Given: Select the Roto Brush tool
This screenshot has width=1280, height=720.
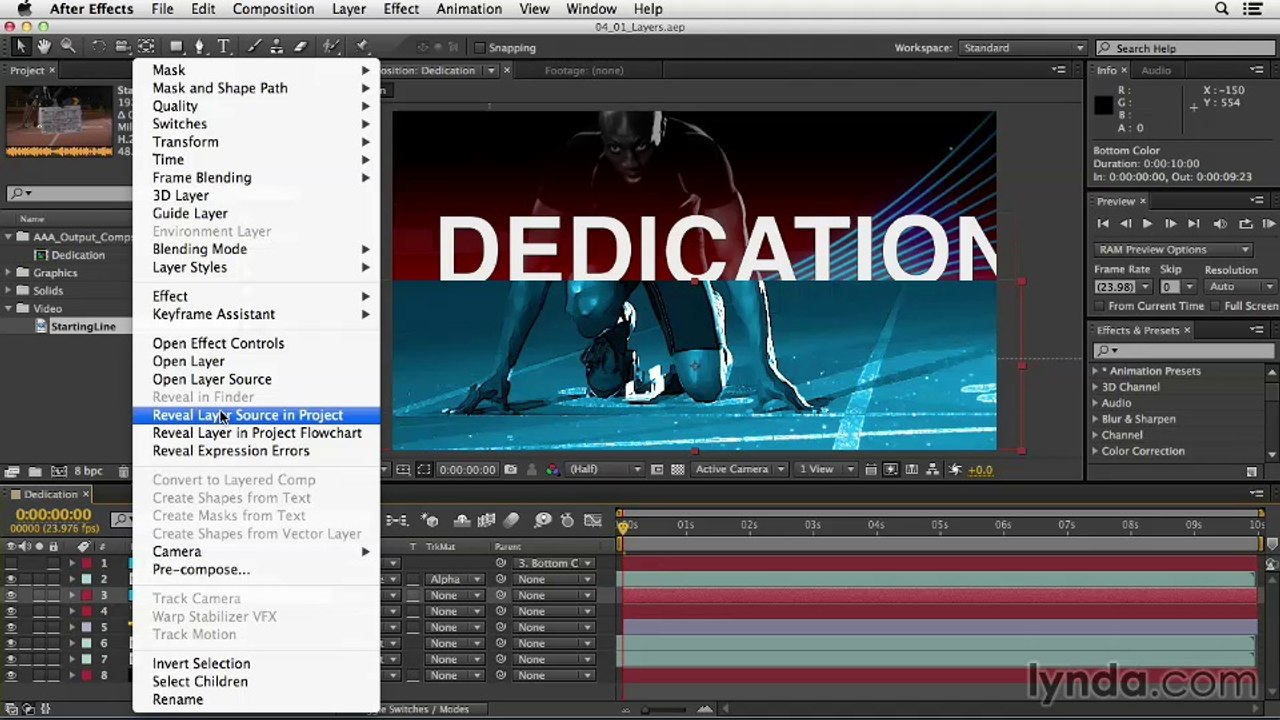Looking at the screenshot, I should click(331, 47).
